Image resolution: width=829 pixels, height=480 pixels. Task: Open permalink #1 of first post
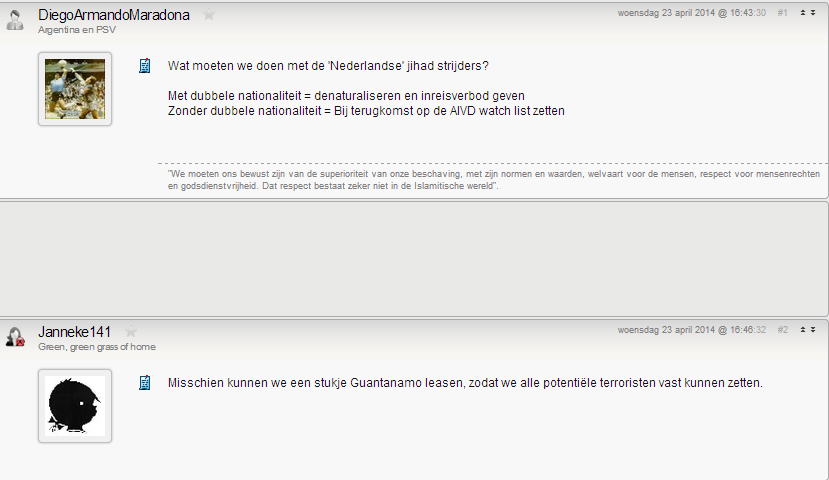point(782,13)
